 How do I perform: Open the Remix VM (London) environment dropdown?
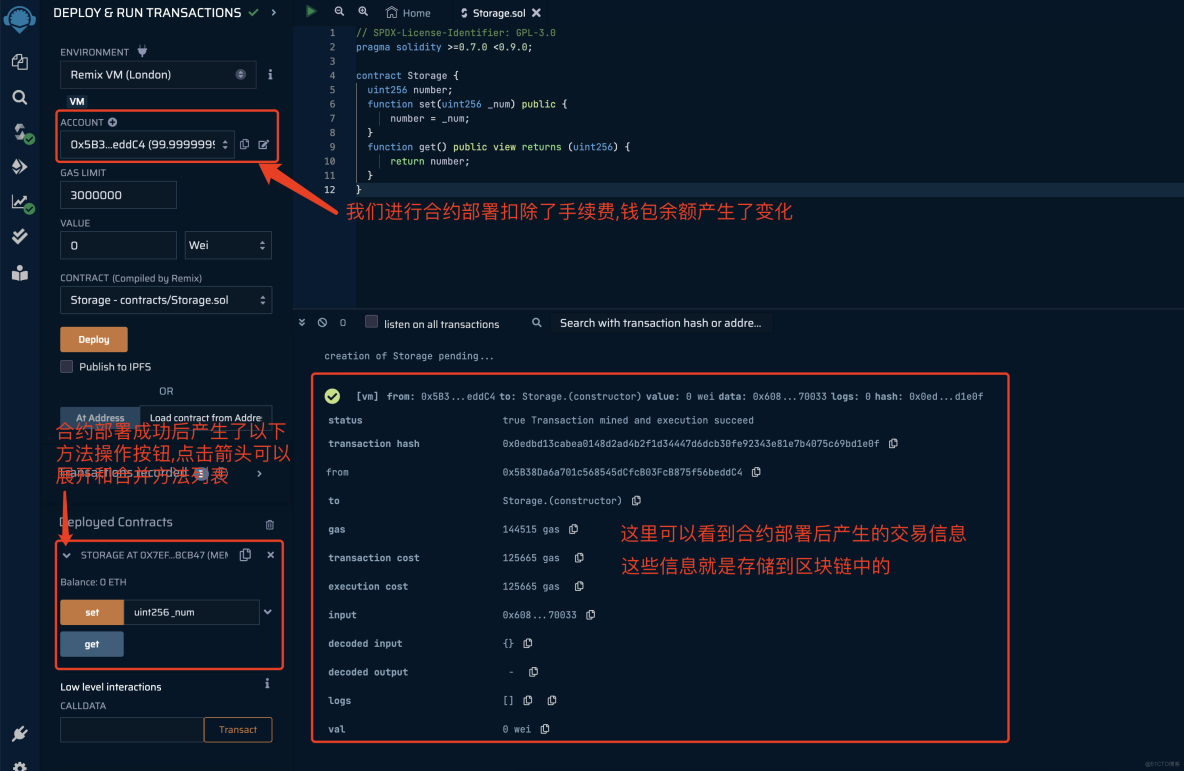(x=158, y=75)
